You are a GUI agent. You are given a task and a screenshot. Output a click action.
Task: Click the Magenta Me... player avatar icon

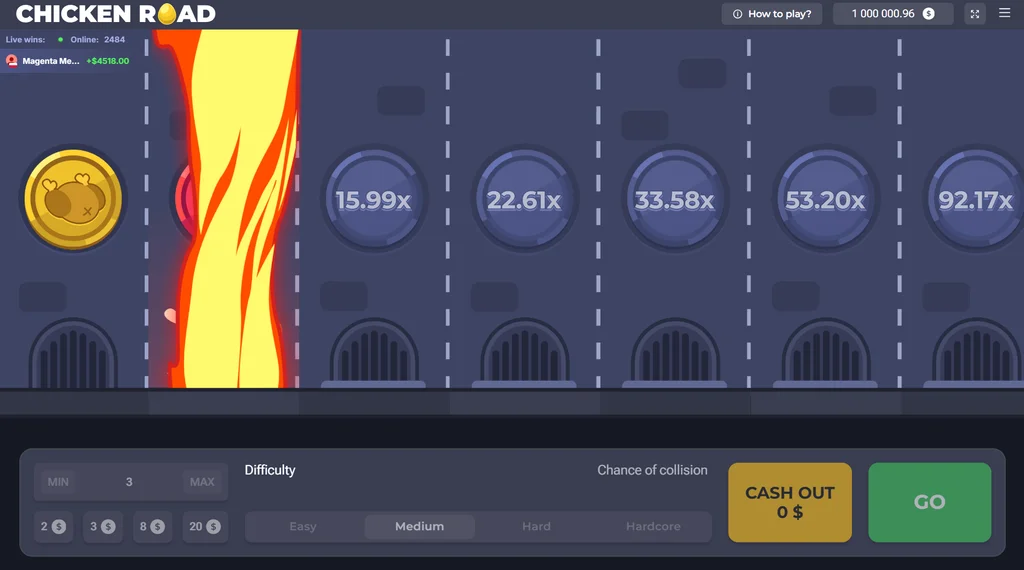click(12, 61)
